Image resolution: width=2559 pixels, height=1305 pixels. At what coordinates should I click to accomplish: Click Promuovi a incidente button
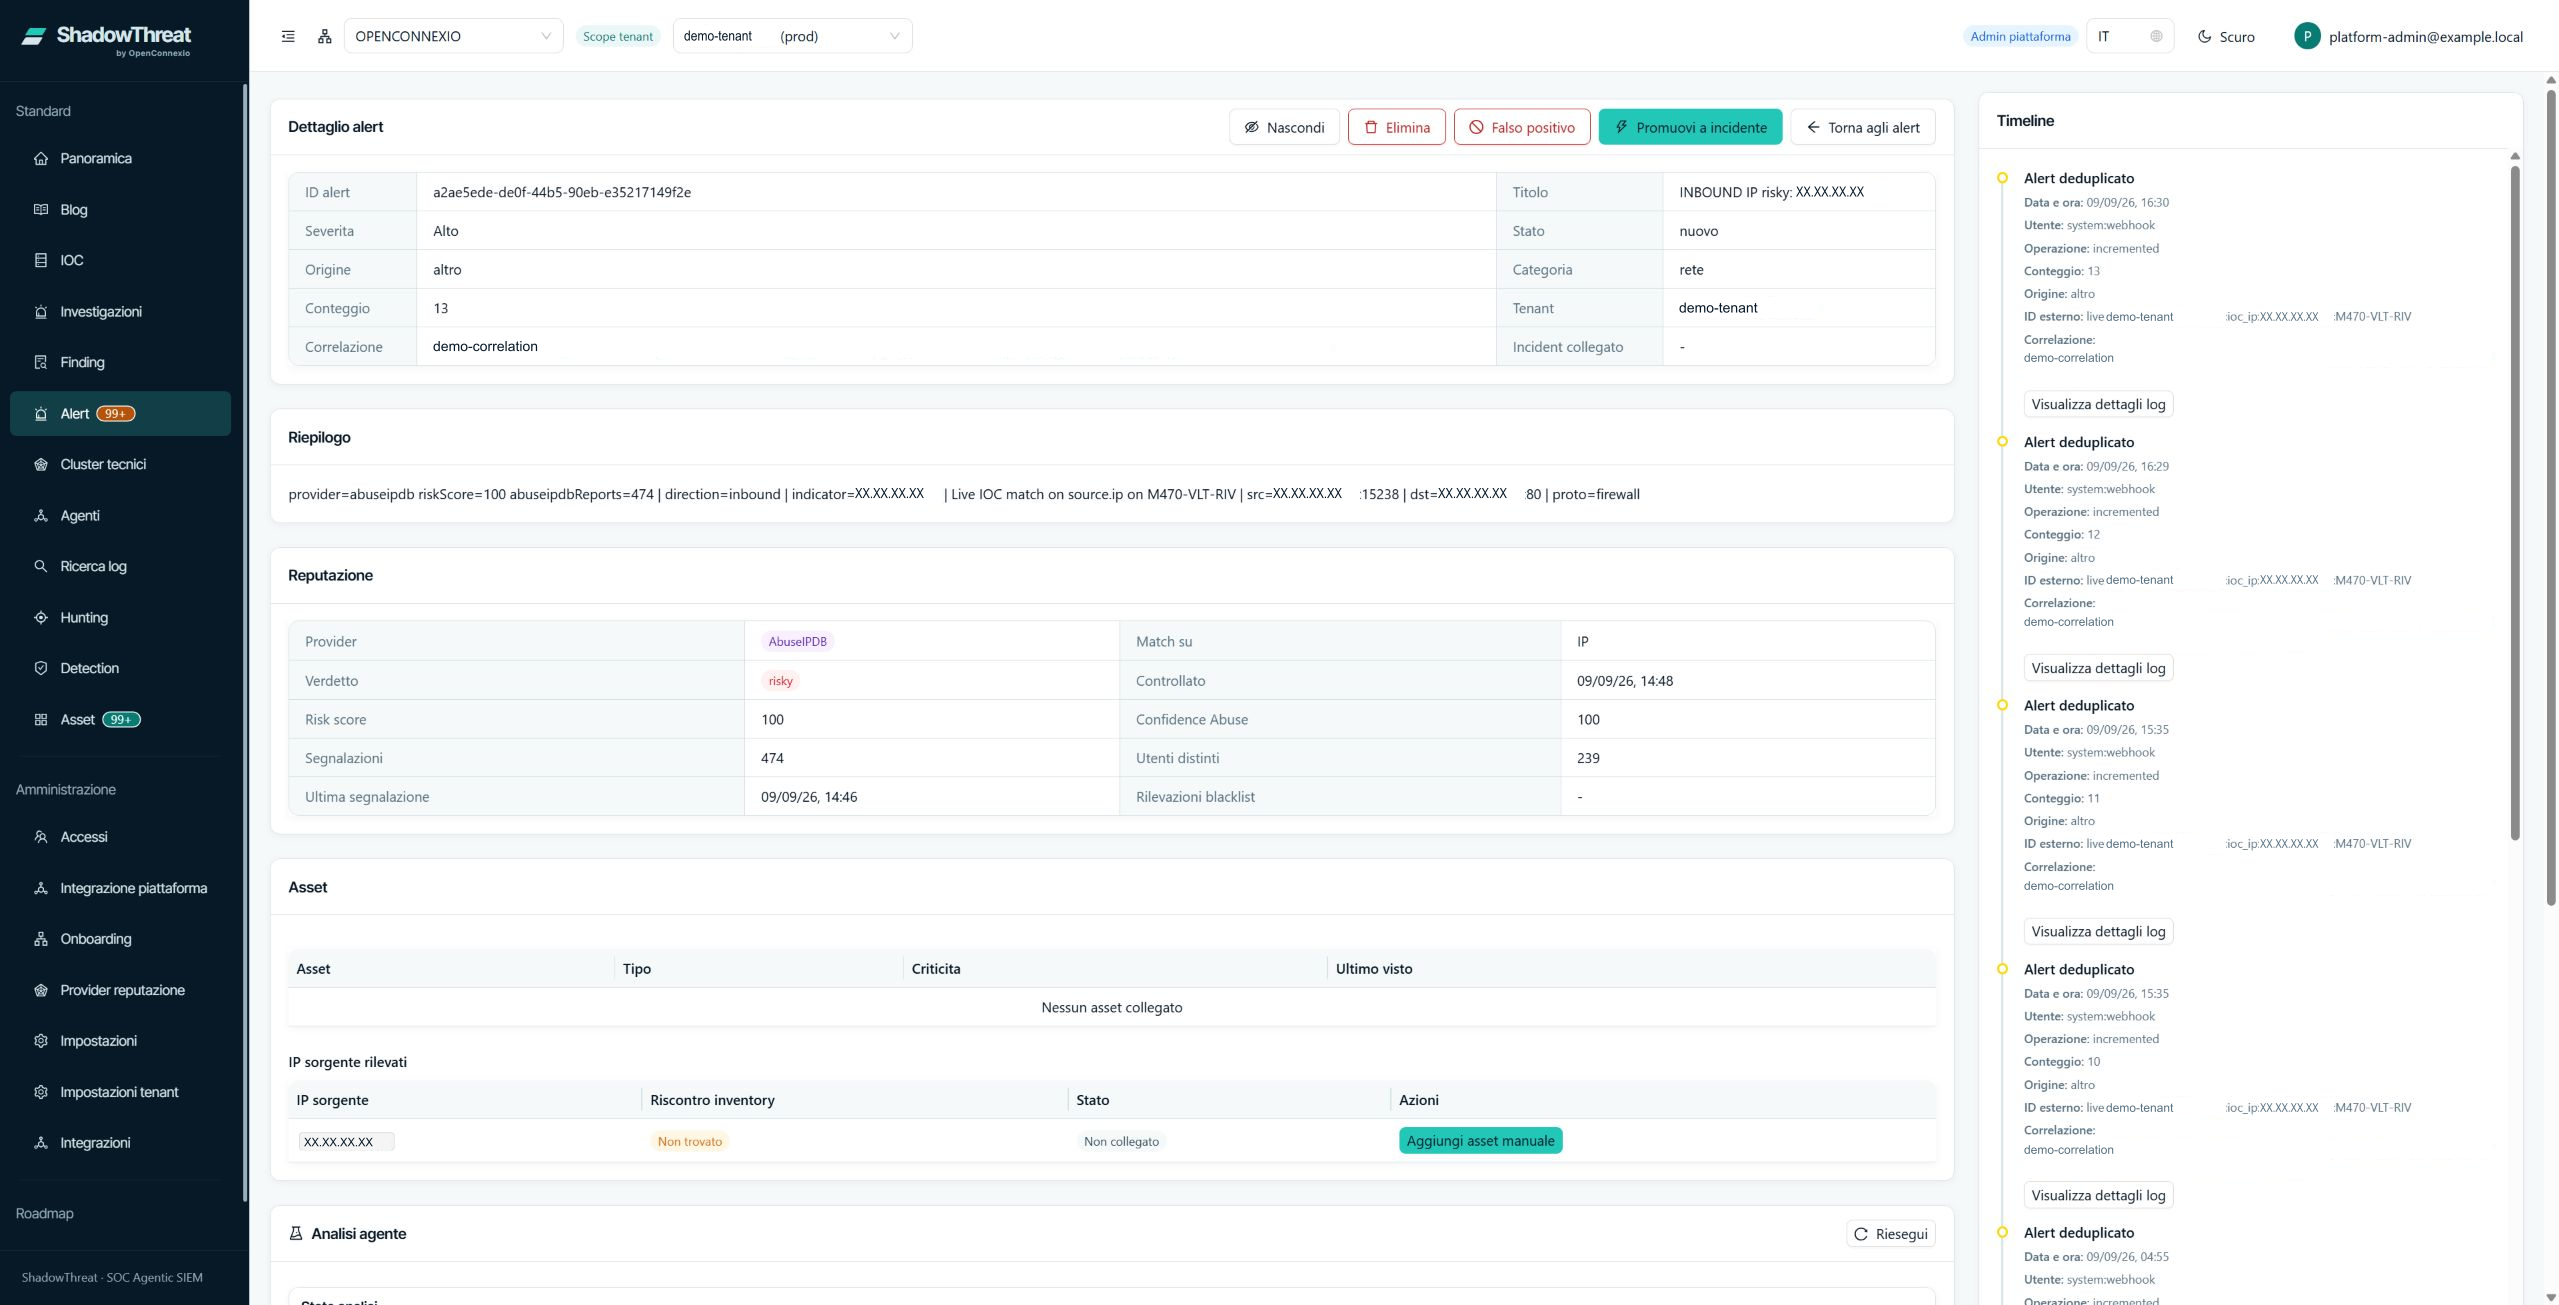pyautogui.click(x=1690, y=127)
